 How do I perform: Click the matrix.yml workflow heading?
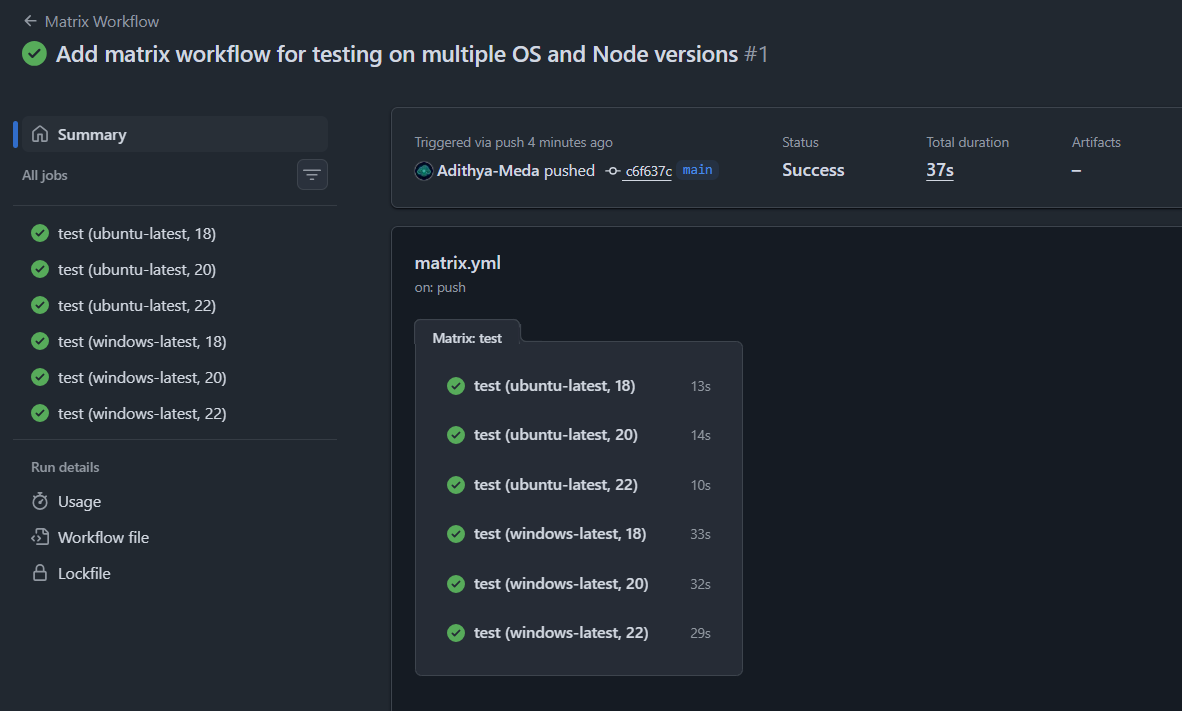tap(458, 263)
